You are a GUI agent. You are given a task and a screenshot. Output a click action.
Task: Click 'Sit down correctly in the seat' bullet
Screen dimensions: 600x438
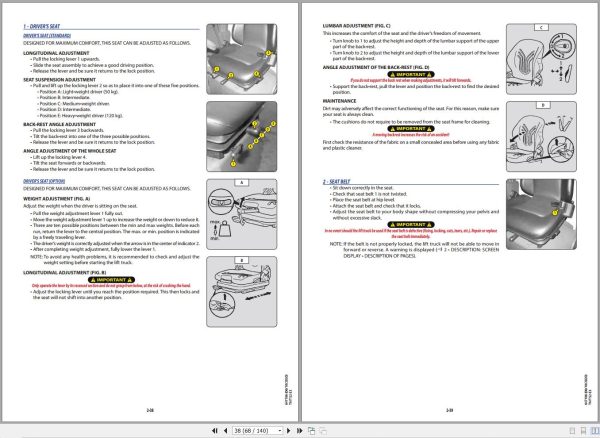pos(362,188)
